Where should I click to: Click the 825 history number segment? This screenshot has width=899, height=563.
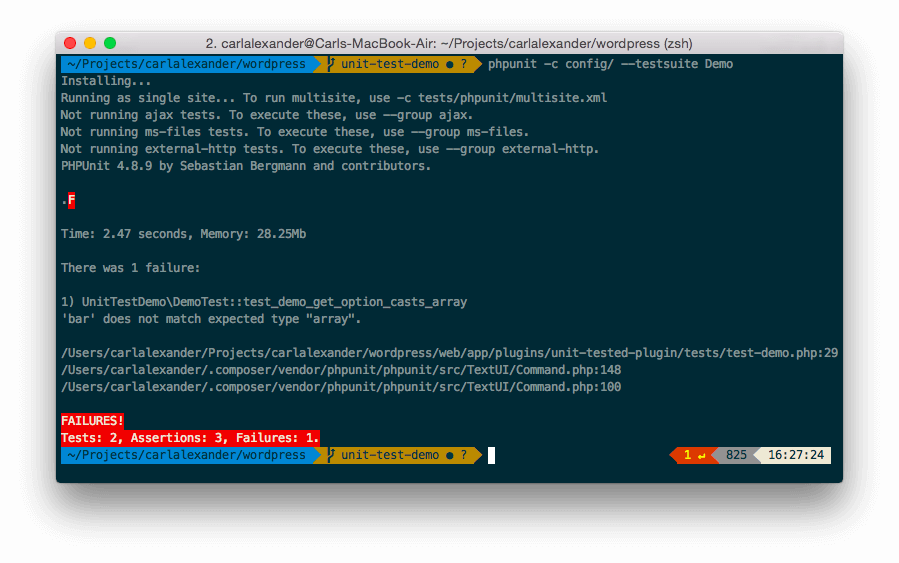point(736,455)
